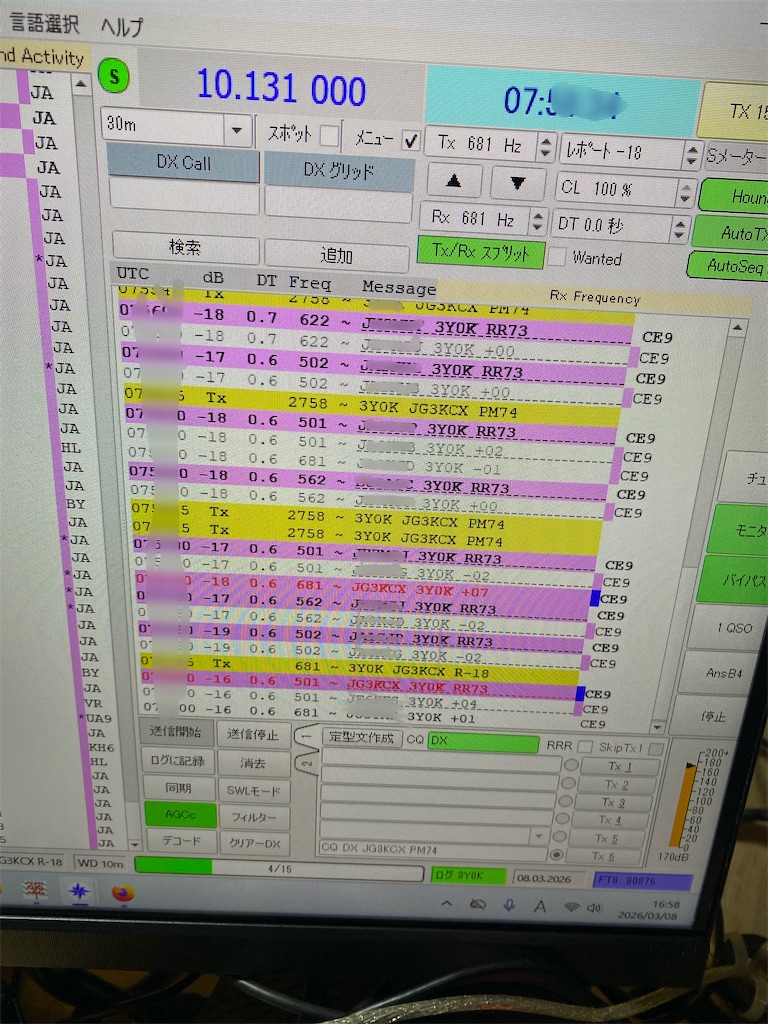Click the 送信開始 button
Viewport: 768px width, 1024px height.
(x=176, y=732)
